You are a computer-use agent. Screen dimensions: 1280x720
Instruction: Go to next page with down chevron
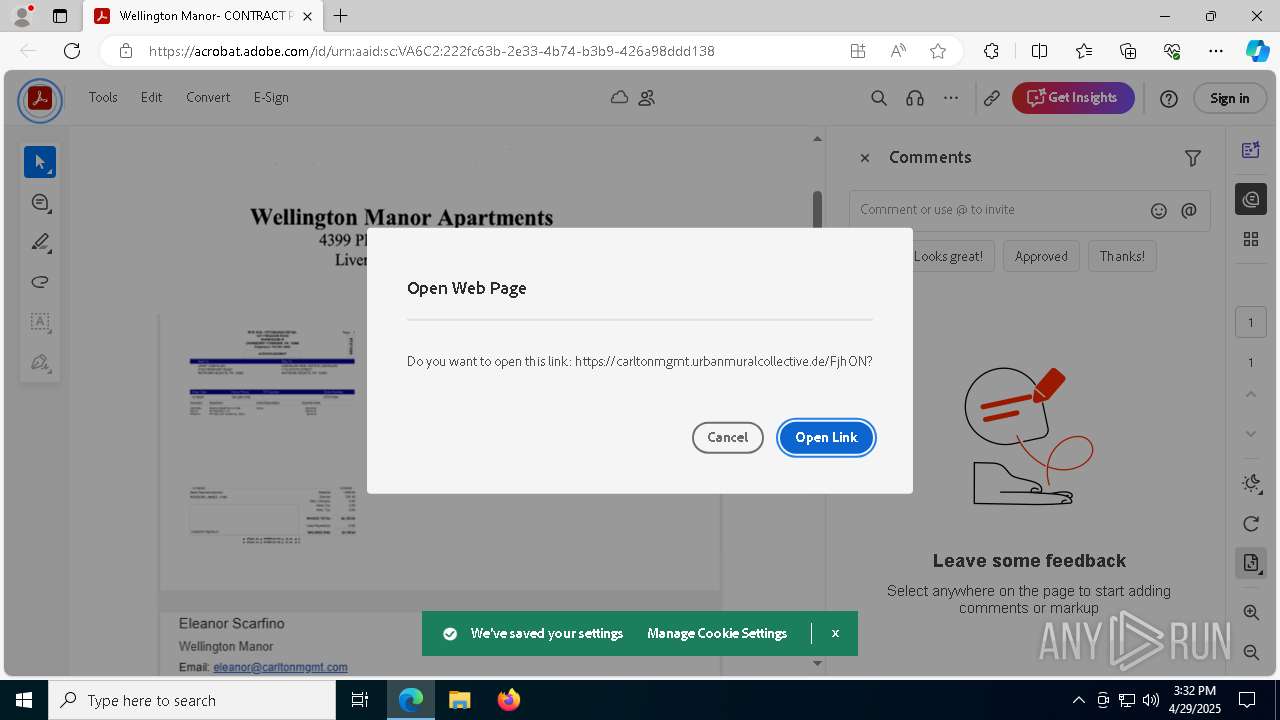[x=1250, y=434]
